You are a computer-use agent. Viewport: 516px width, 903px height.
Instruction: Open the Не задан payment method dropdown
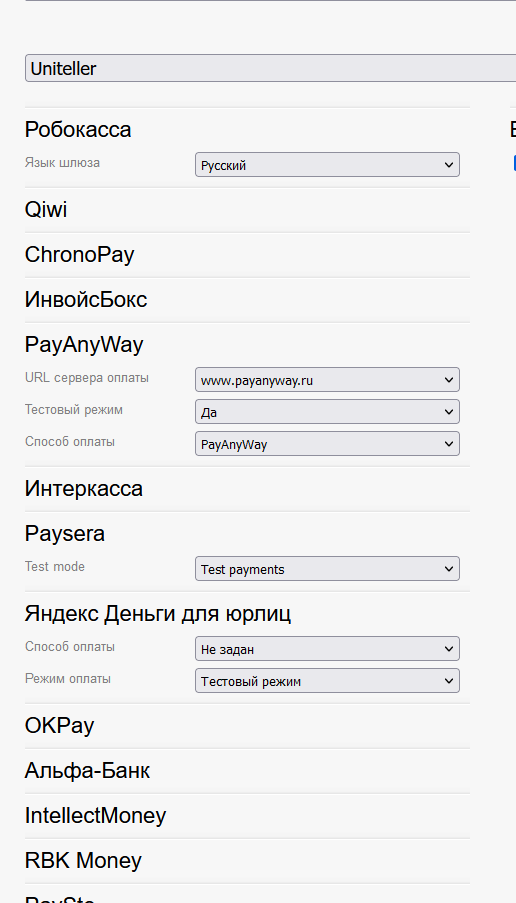tap(327, 648)
